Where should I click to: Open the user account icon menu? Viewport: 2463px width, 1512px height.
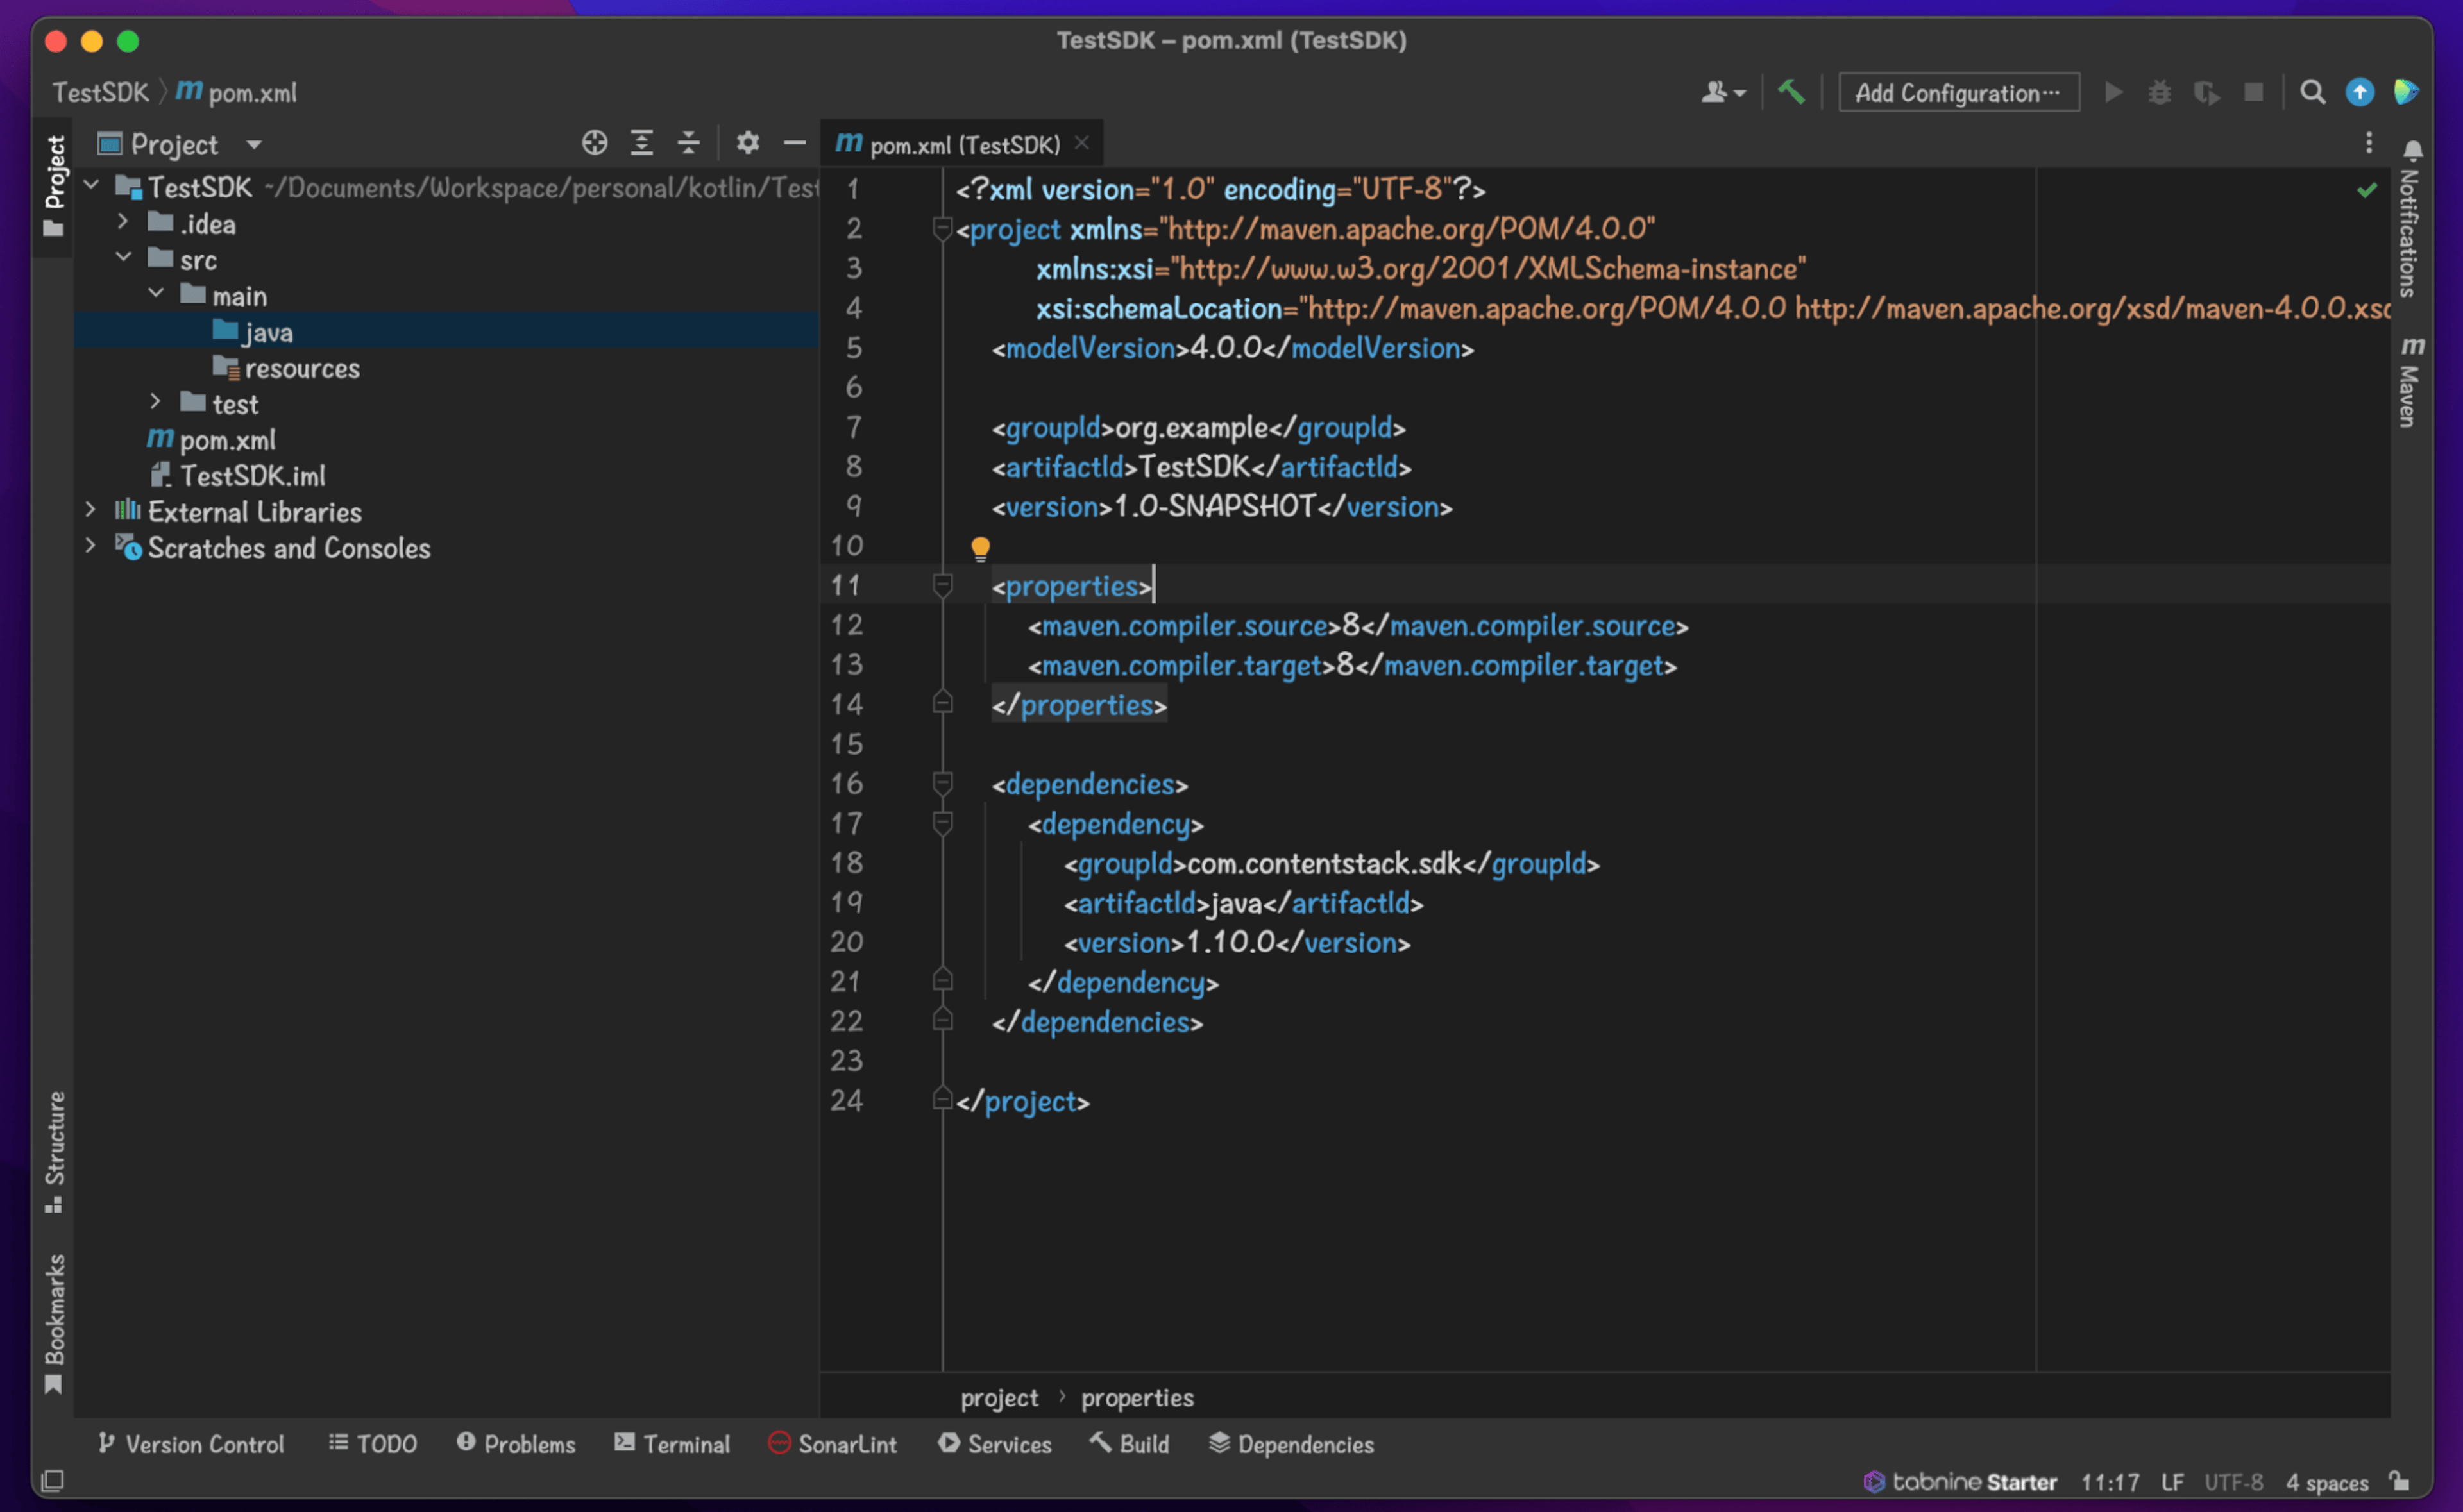point(1722,93)
